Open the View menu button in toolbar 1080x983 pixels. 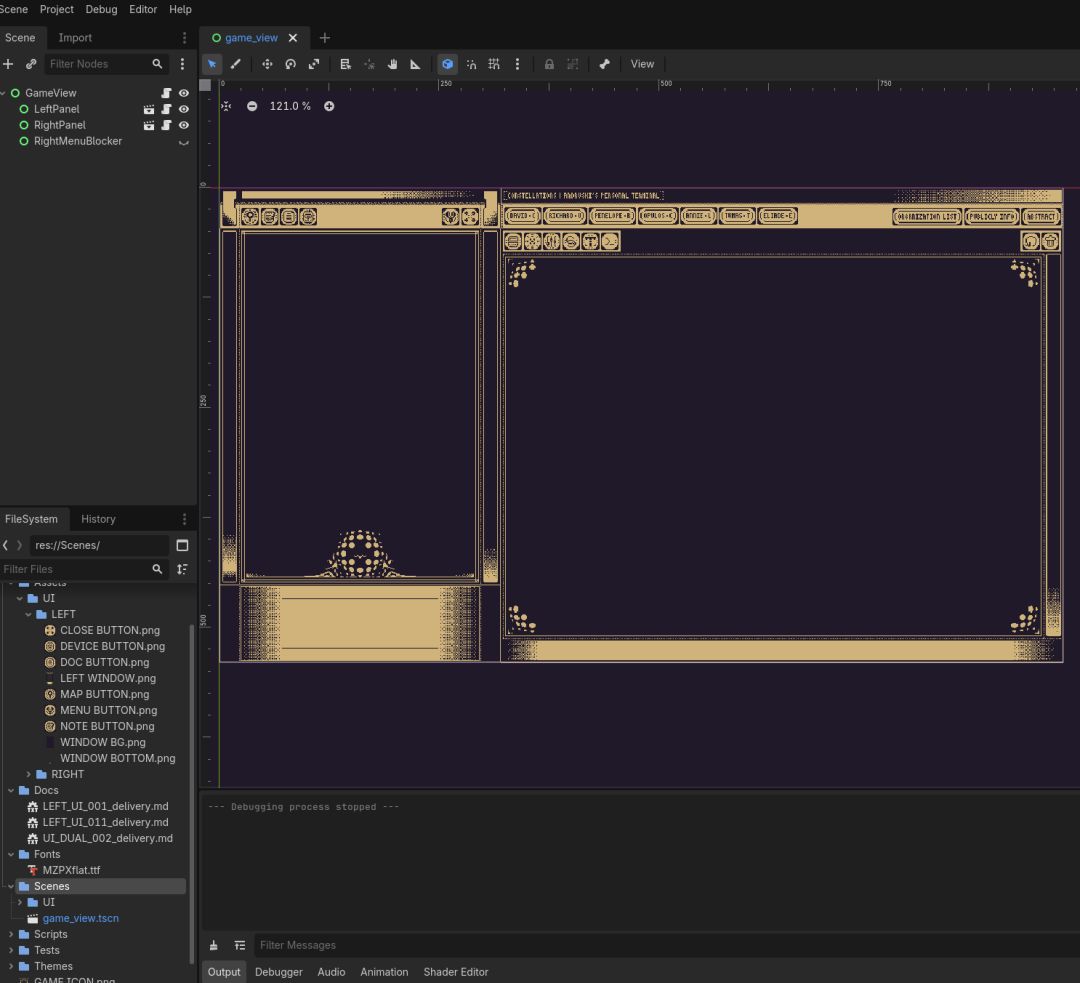click(643, 64)
